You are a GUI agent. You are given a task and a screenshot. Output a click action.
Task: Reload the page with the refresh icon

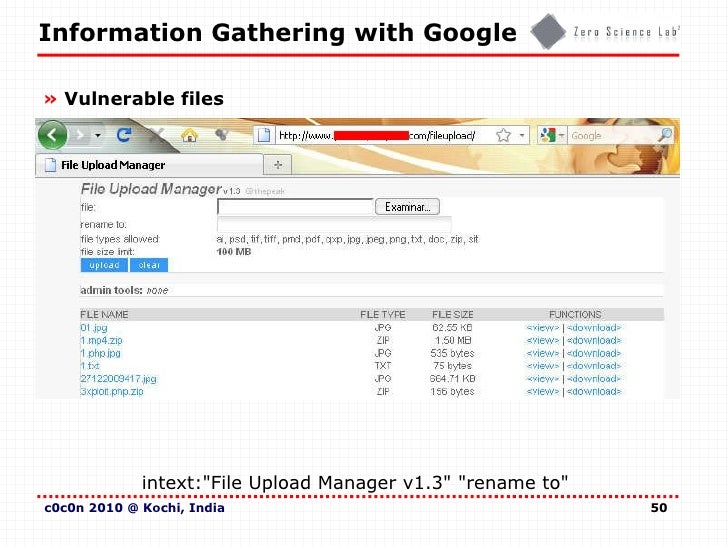click(124, 135)
